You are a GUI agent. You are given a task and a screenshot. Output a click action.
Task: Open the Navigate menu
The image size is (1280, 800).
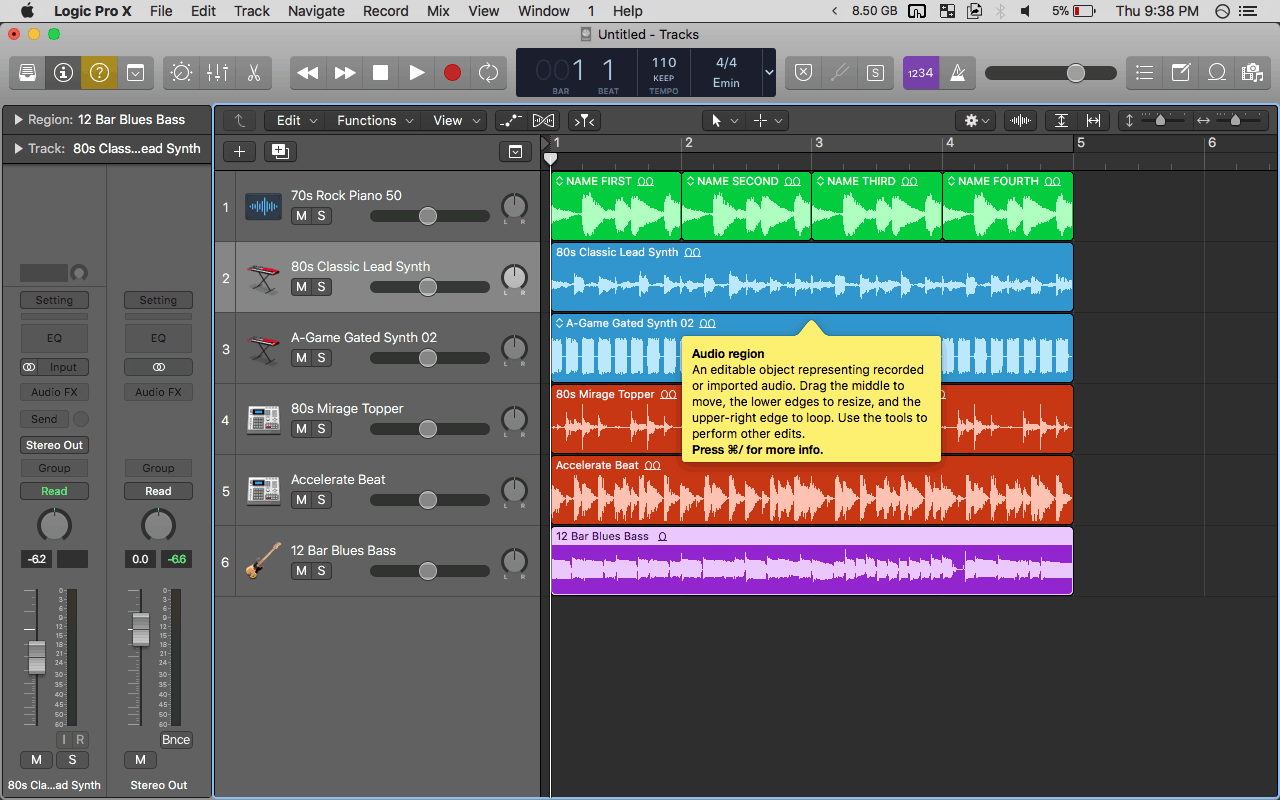(316, 11)
